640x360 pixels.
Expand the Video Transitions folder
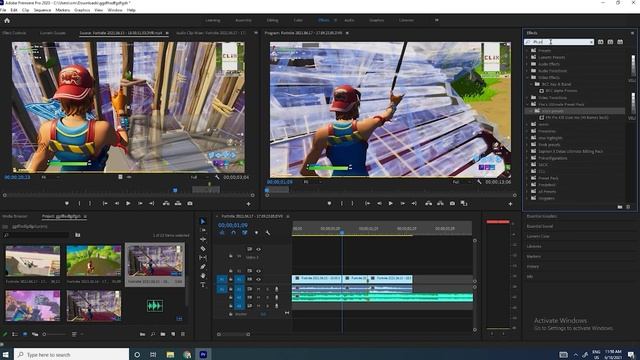pyautogui.click(x=527, y=98)
